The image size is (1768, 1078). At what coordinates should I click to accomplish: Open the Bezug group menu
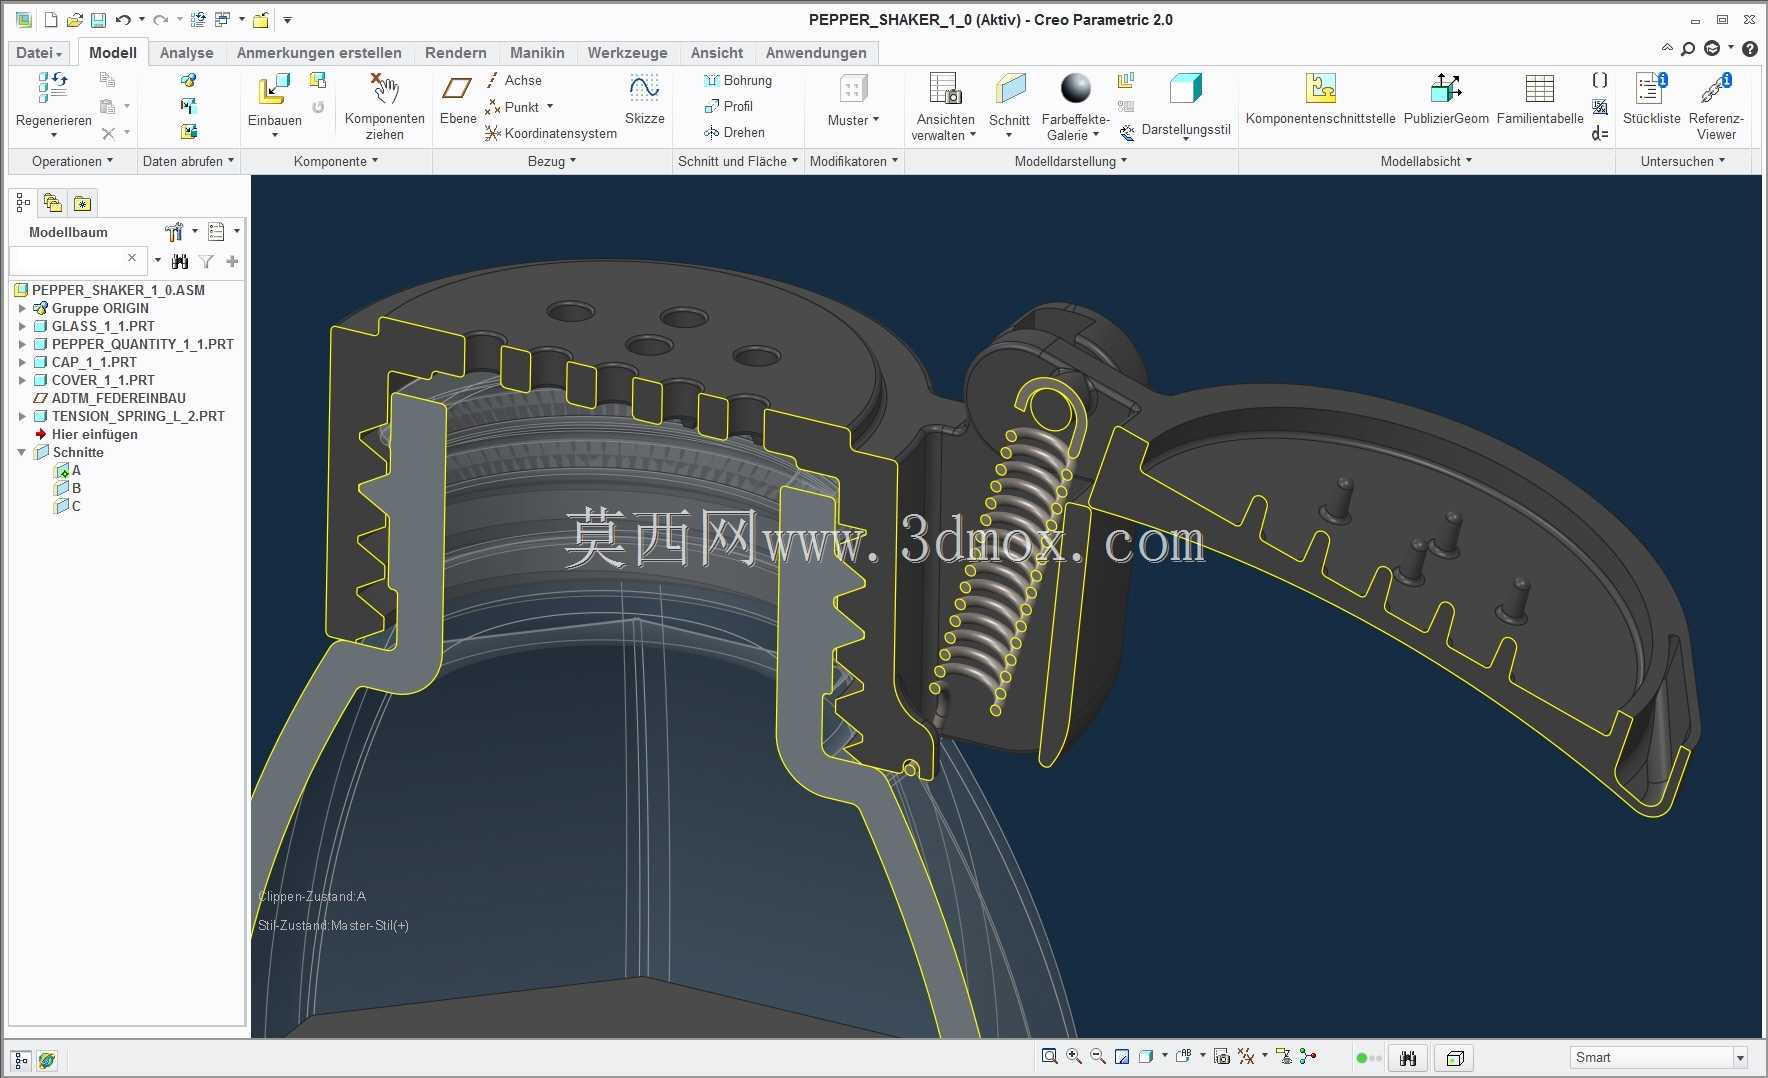click(x=552, y=161)
